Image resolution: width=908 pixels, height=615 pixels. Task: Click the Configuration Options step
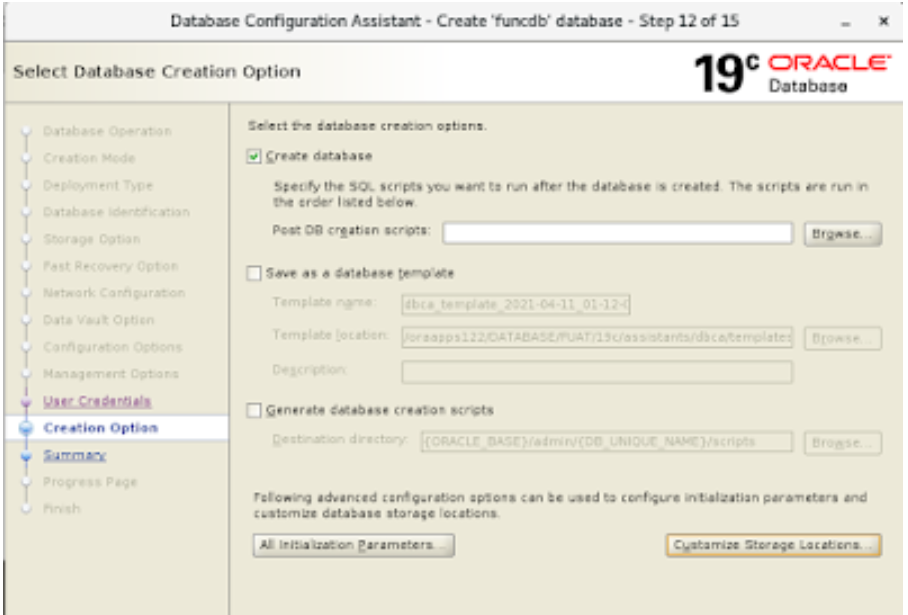(113, 347)
